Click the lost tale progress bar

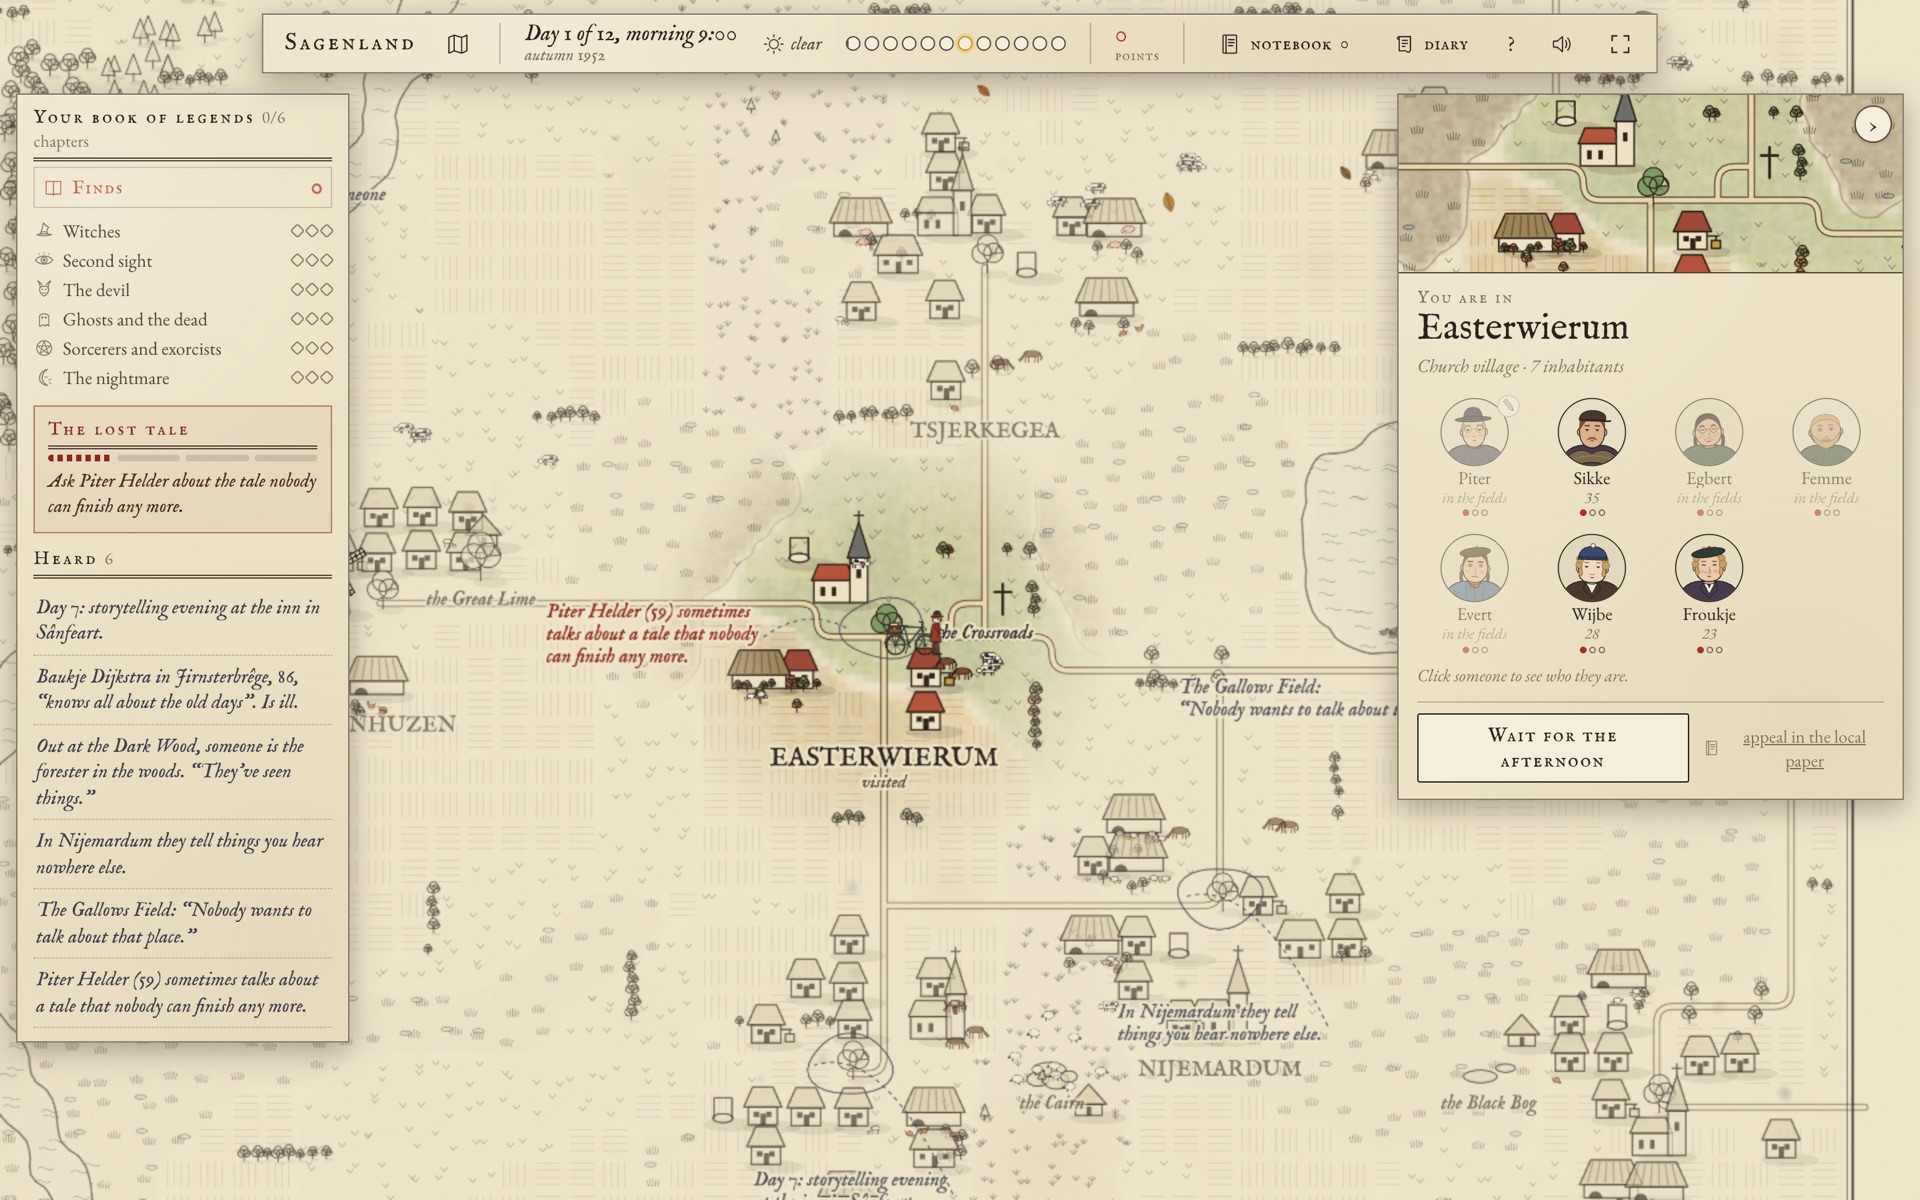click(182, 457)
